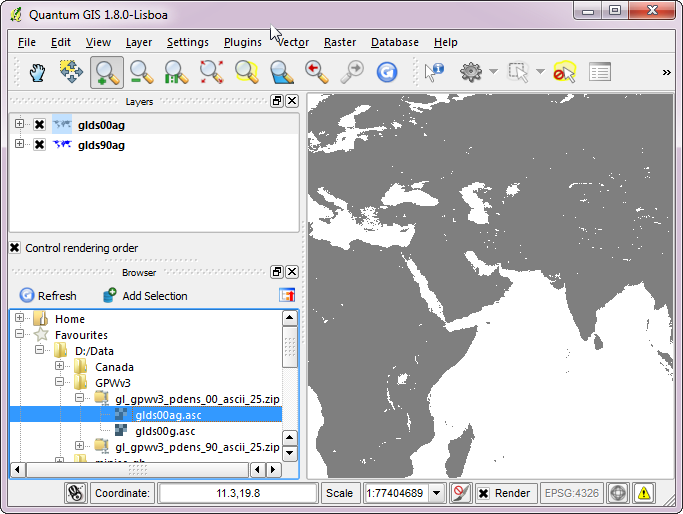The image size is (683, 514).
Task: Click Zoom Full extent icon
Action: point(211,72)
